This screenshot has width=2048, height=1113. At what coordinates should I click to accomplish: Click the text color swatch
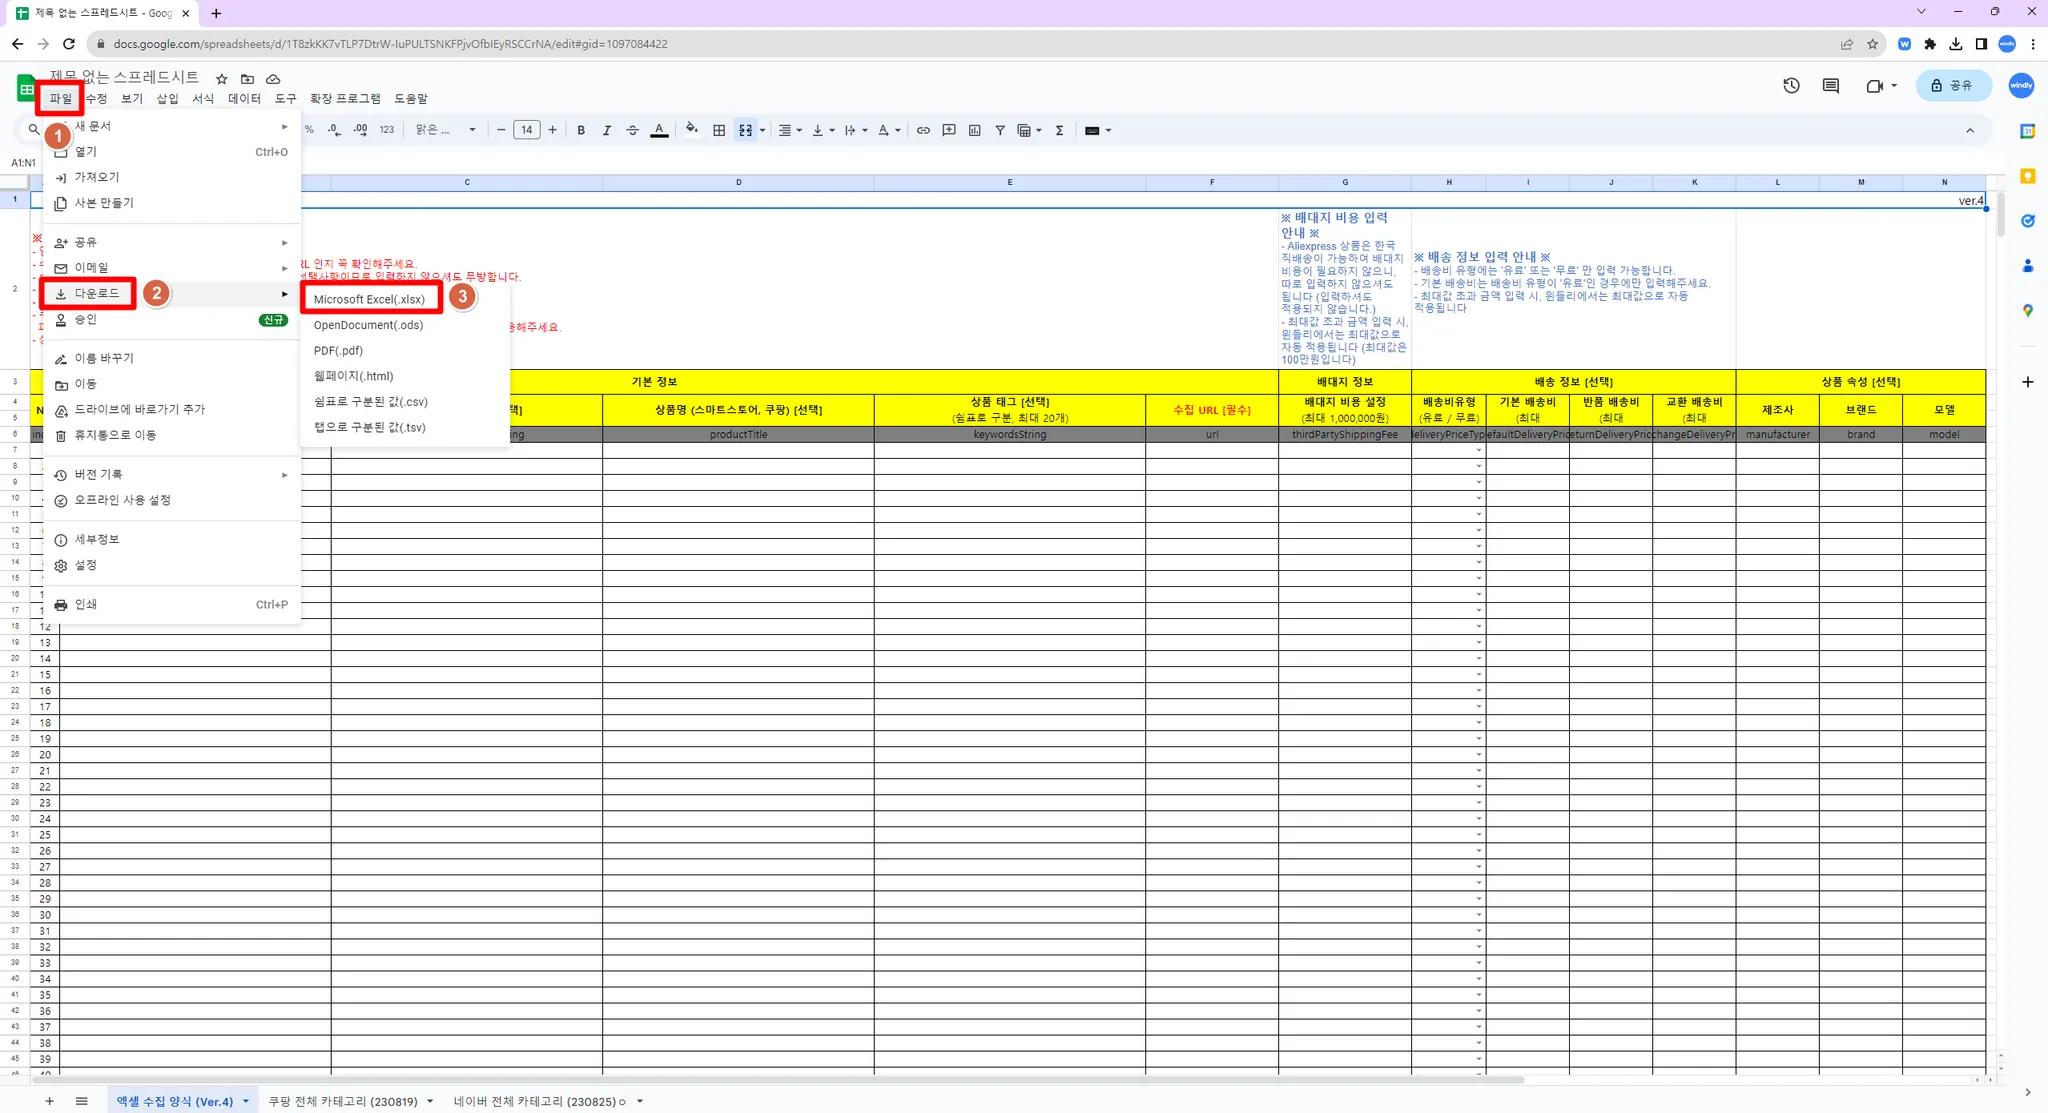pos(659,130)
